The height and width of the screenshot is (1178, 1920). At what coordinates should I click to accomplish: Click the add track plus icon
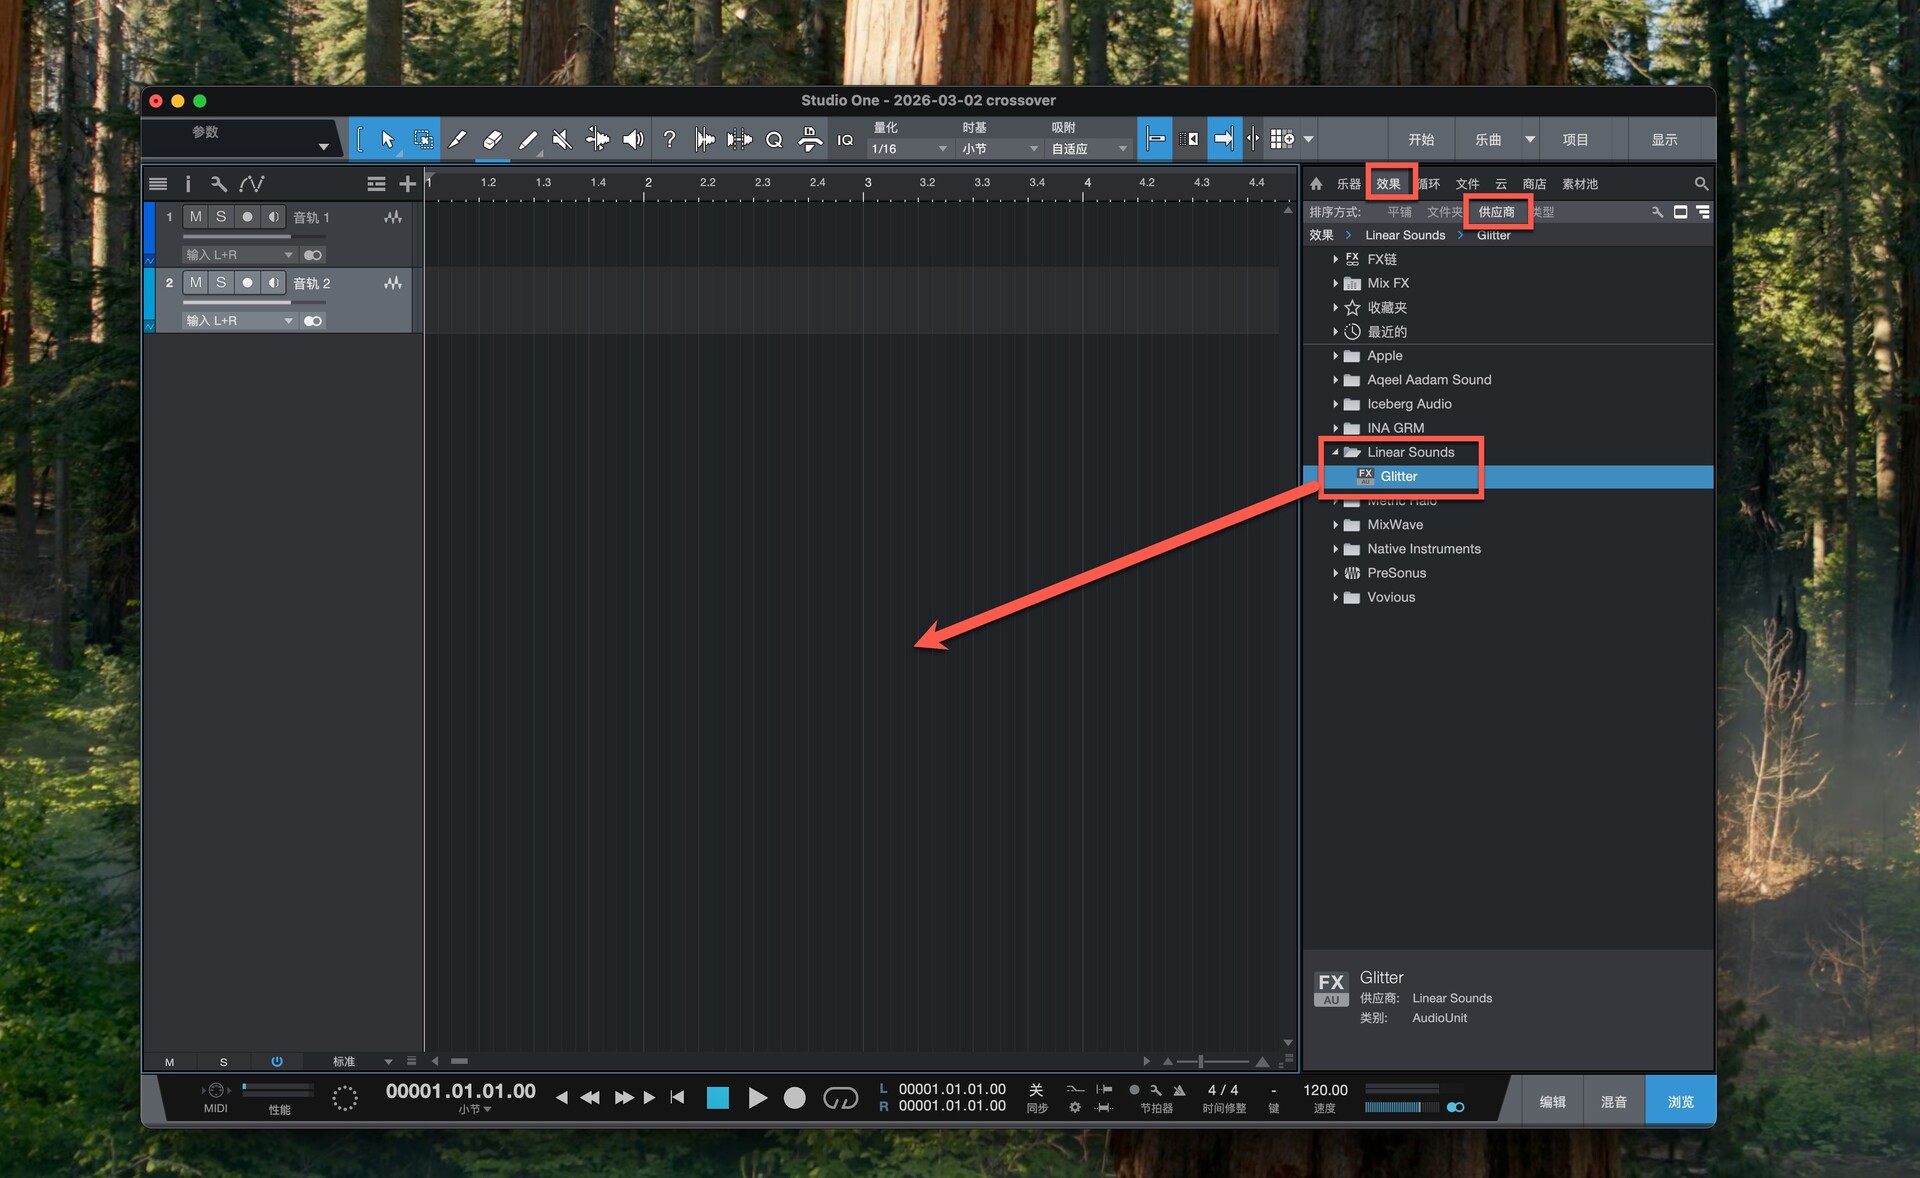coord(407,184)
